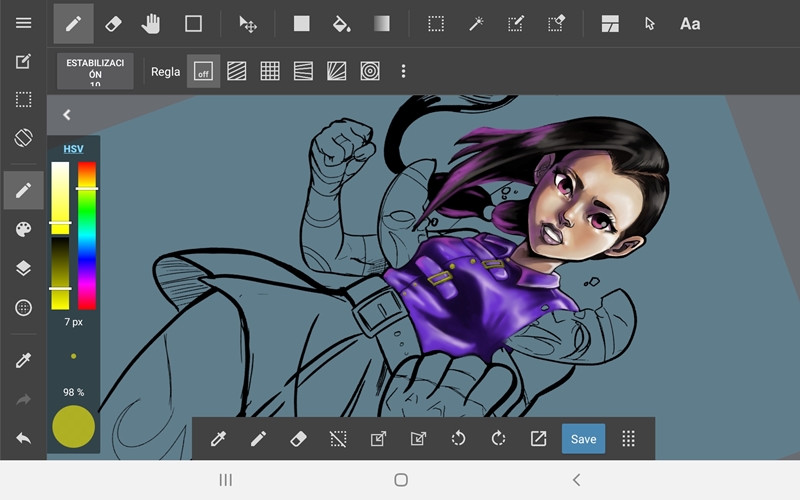Turn the ruler off
Viewport: 800px width, 500px height.
203,71
